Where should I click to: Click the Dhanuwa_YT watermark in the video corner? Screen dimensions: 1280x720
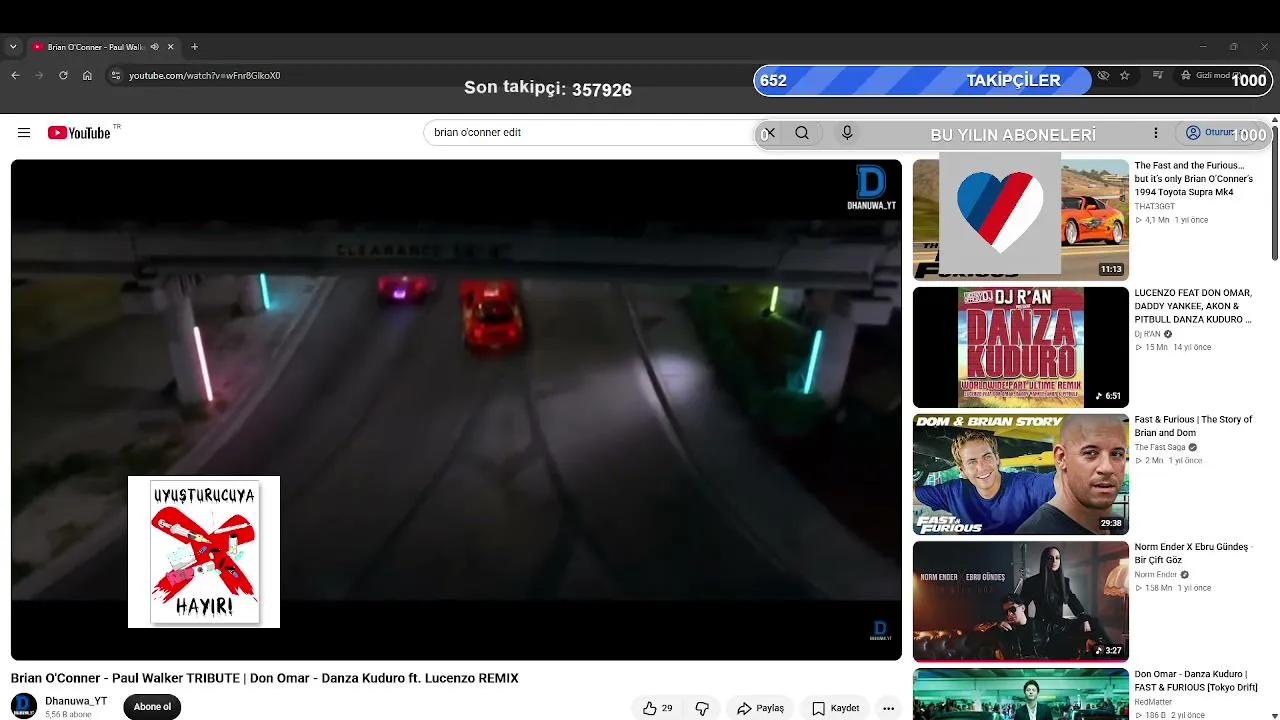871,188
